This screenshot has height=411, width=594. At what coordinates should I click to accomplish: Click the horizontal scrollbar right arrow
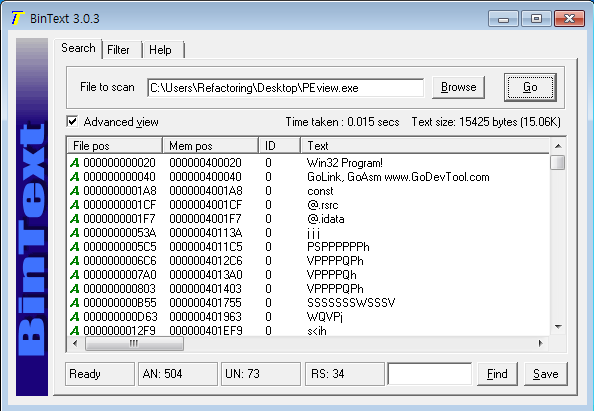(541, 344)
